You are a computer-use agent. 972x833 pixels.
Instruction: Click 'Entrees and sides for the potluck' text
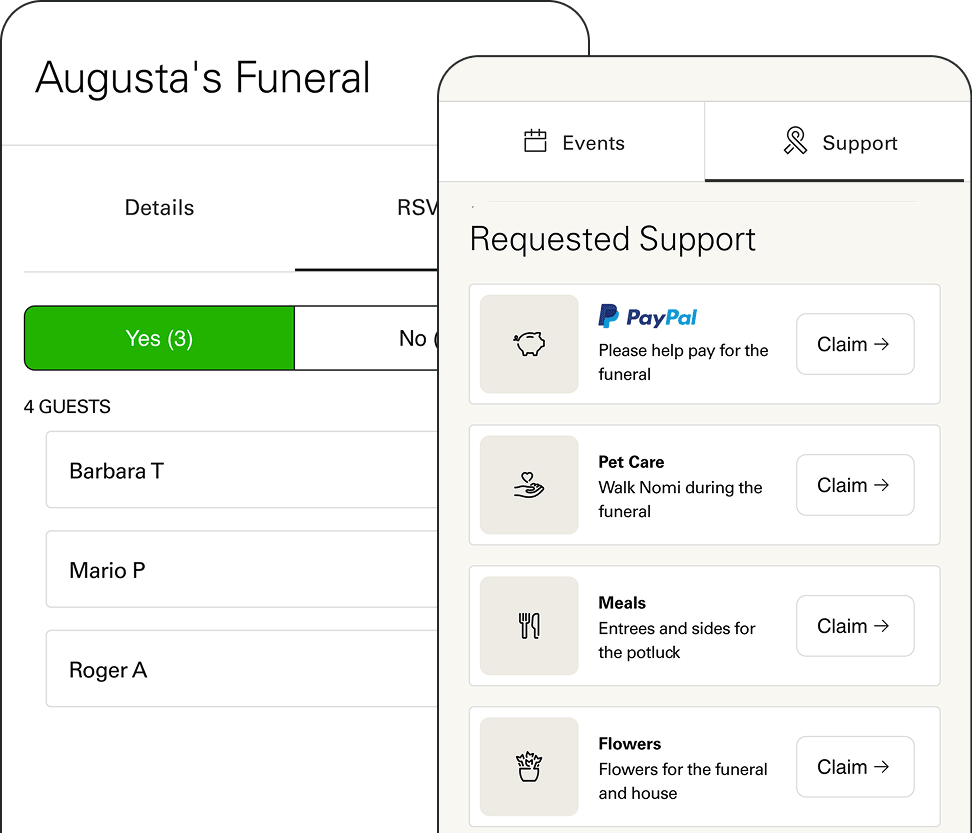click(676, 640)
